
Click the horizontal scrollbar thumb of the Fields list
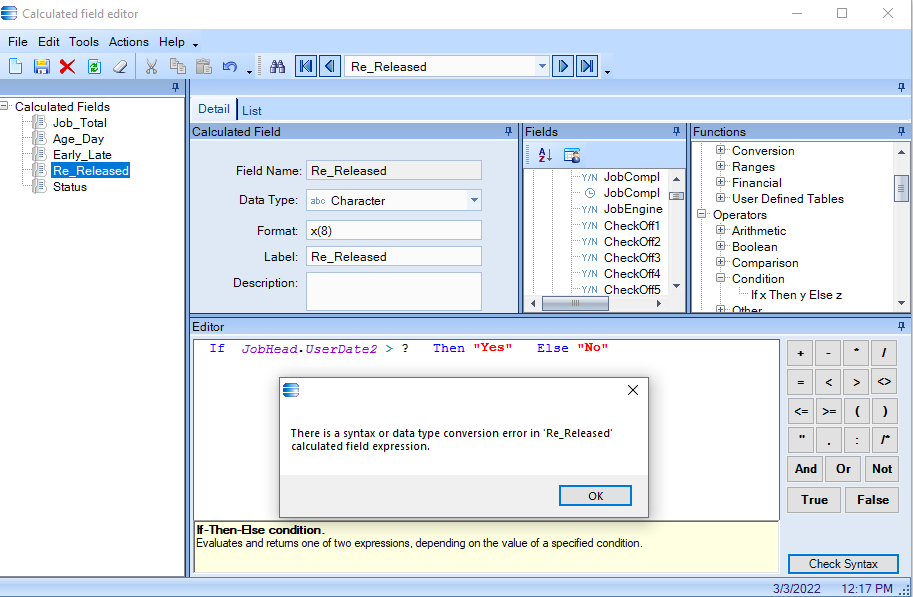(x=575, y=303)
